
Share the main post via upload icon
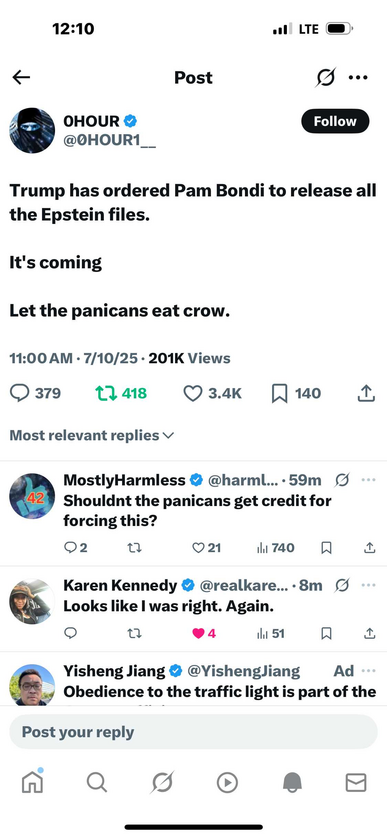coord(365,394)
